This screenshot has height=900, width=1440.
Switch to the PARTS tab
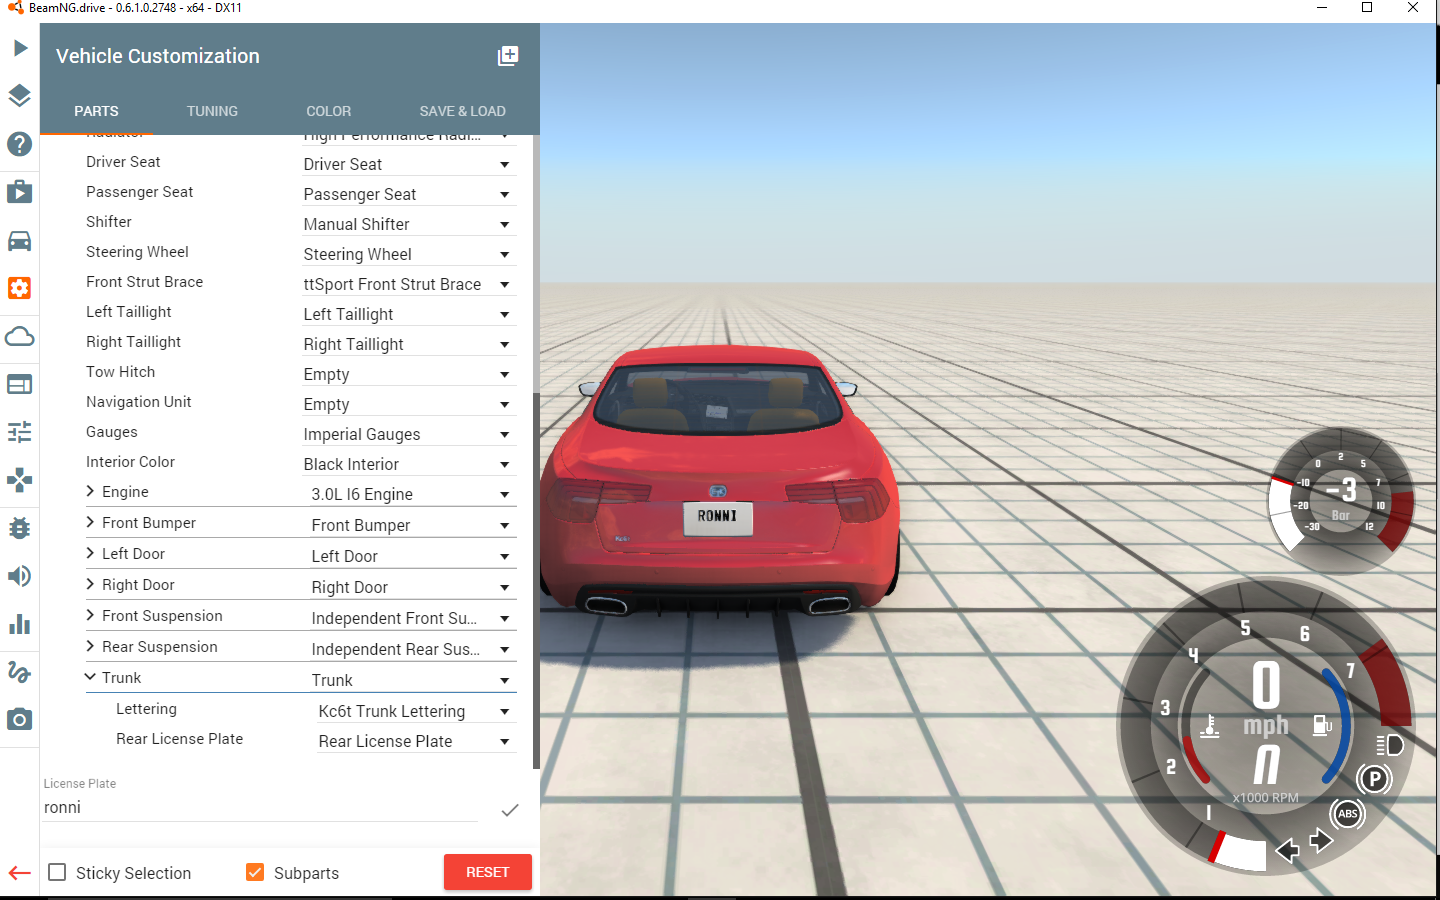coord(96,111)
